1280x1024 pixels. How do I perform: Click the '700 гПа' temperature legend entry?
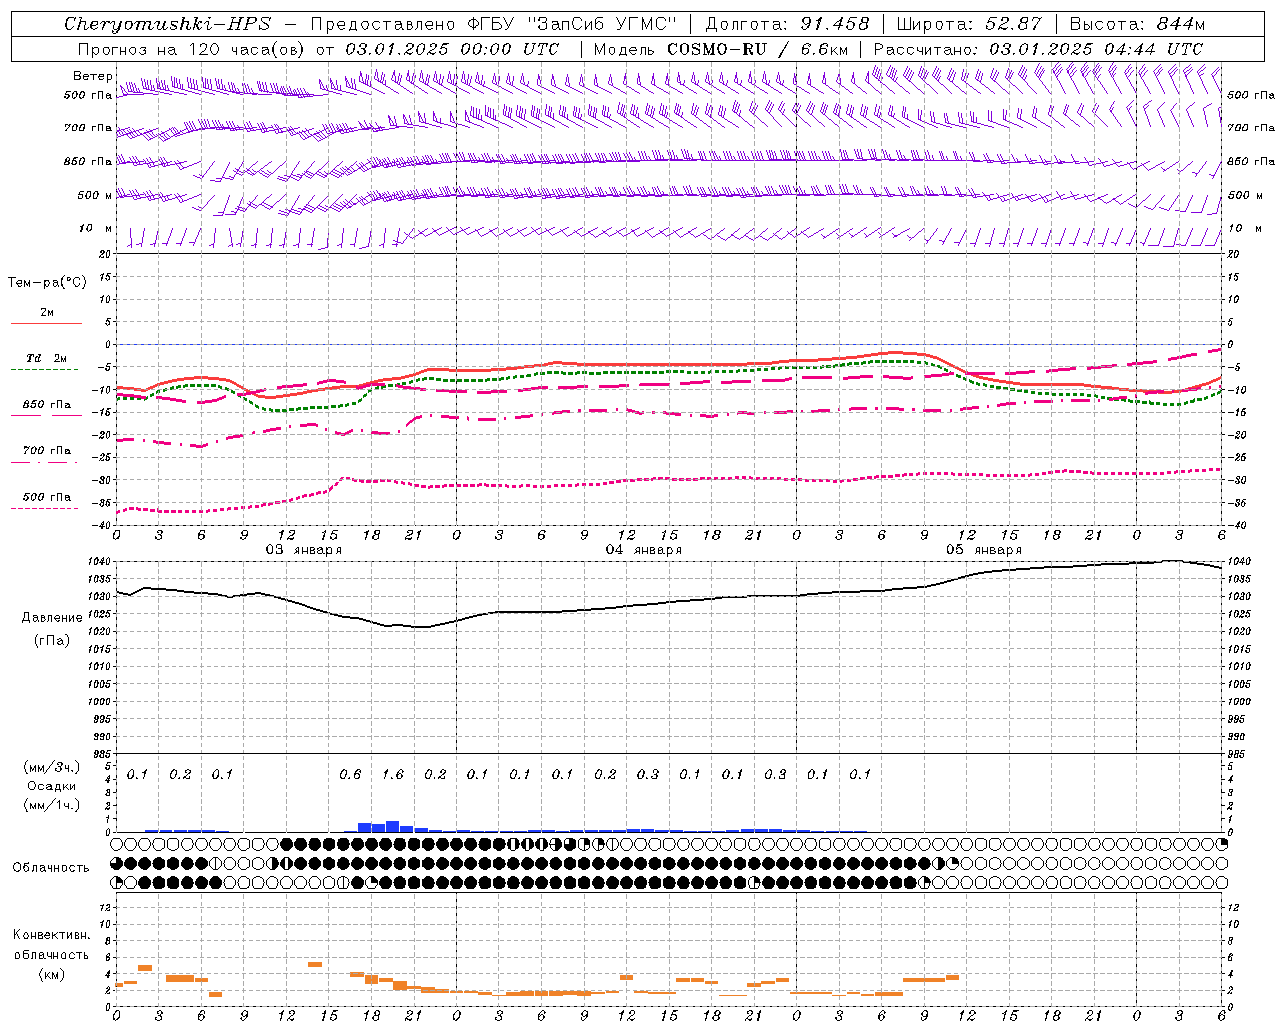coord(46,451)
